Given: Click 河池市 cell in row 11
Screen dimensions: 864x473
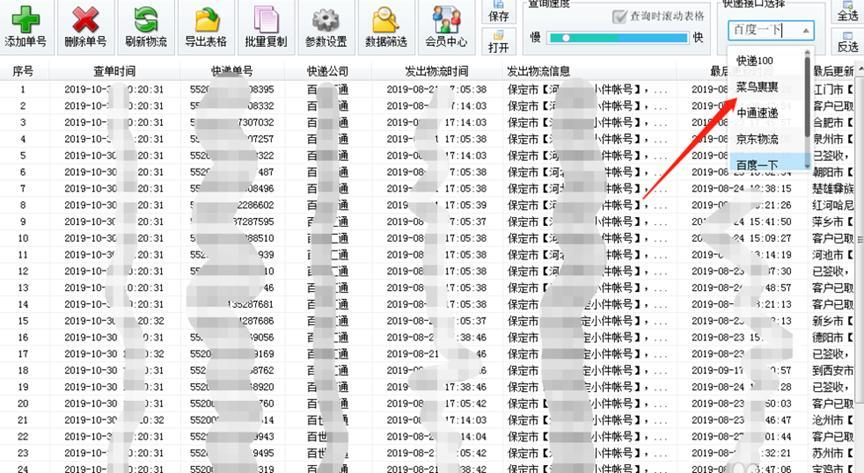Looking at the screenshot, I should pos(833,255).
